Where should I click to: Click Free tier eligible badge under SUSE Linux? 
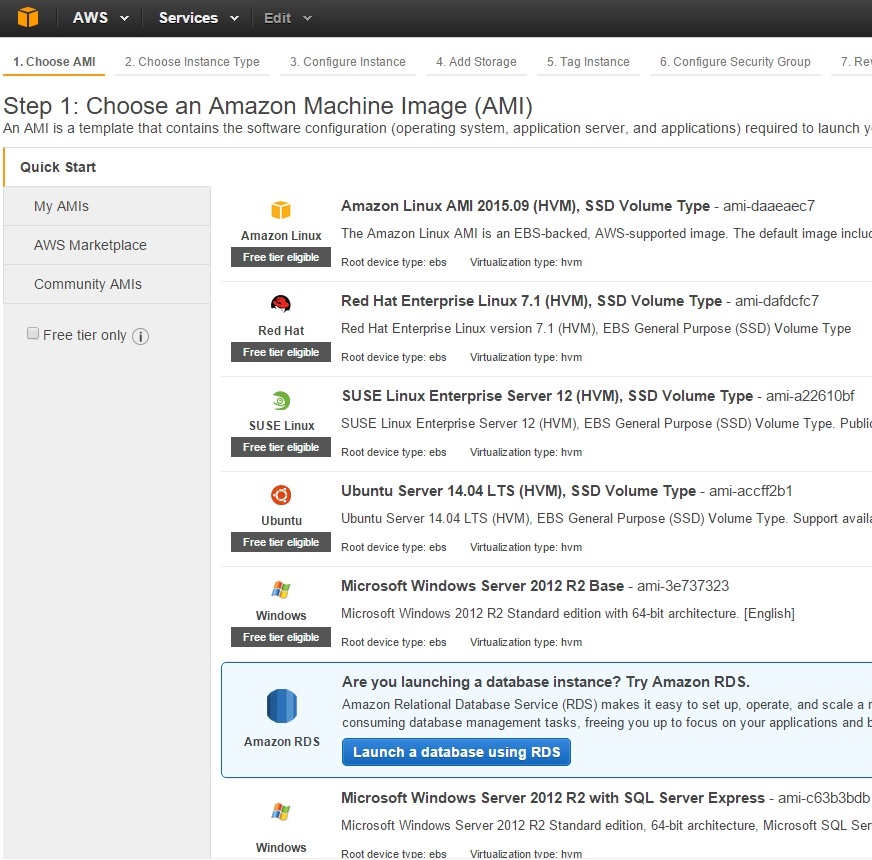[281, 447]
